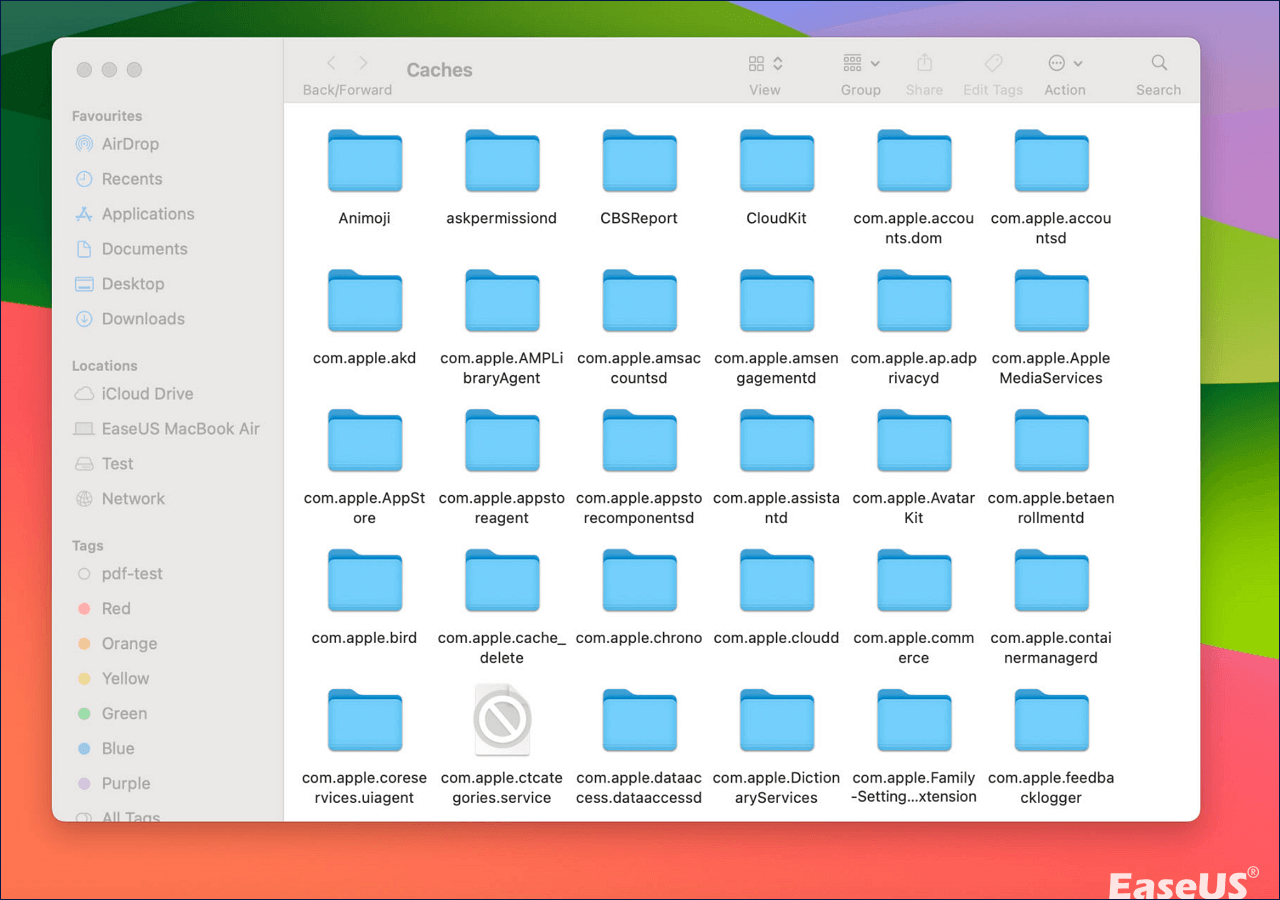Filter by the Green tag
The image size is (1280, 900).
124,714
